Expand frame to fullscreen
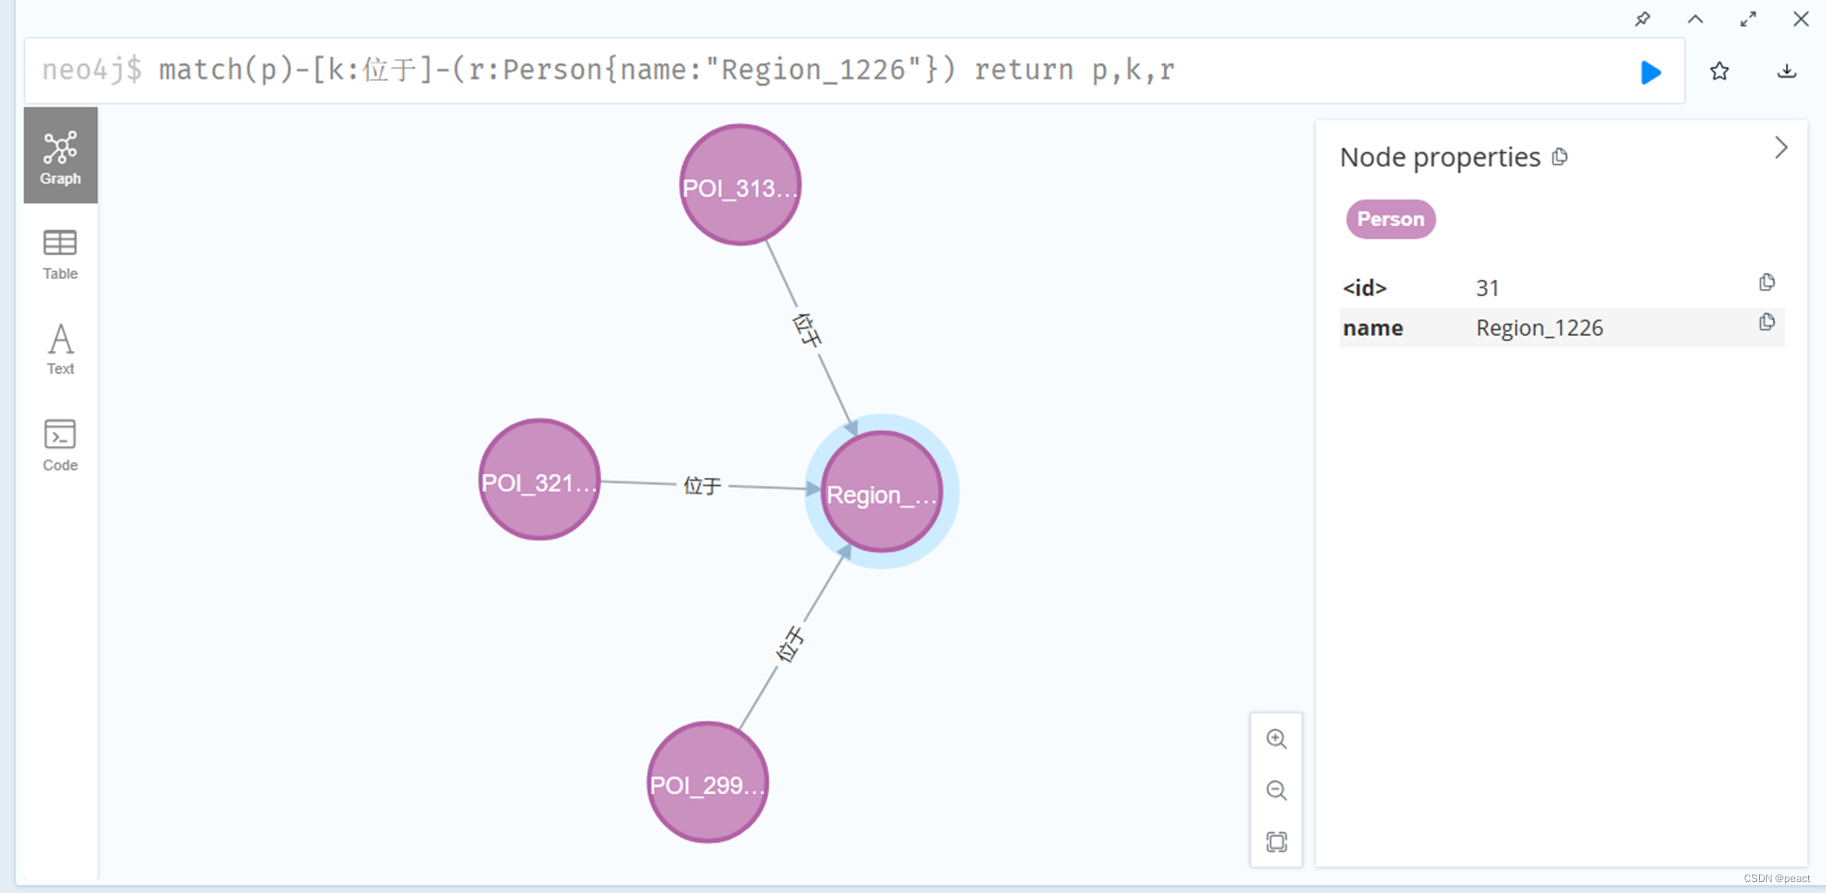 point(1748,18)
